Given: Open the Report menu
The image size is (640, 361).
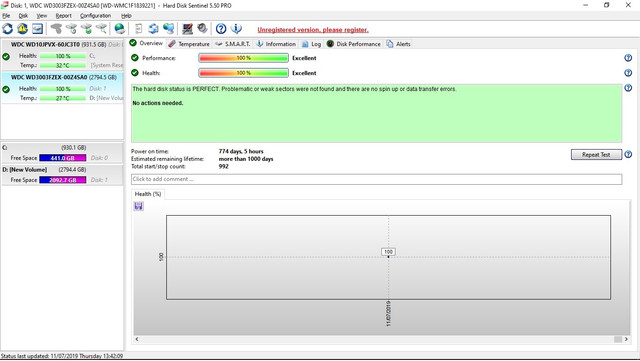Looking at the screenshot, I should (64, 16).
